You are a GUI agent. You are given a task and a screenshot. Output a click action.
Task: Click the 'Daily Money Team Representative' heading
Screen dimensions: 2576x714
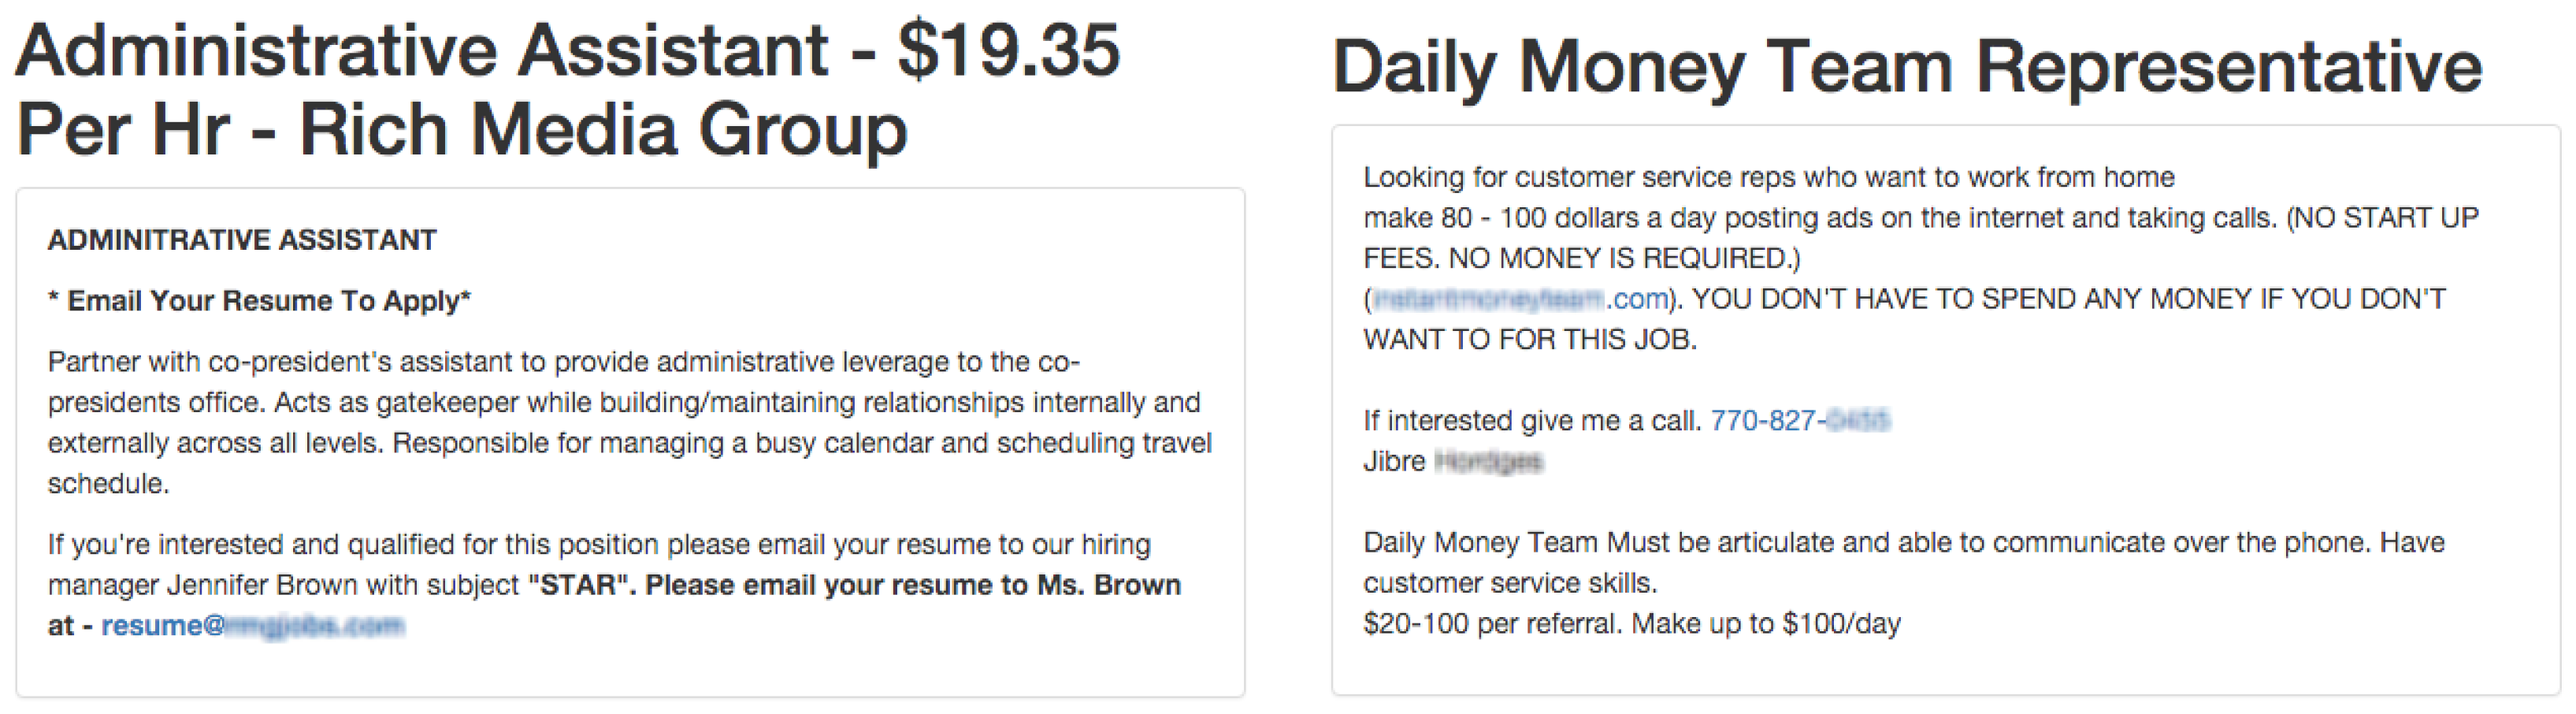coord(1907,67)
